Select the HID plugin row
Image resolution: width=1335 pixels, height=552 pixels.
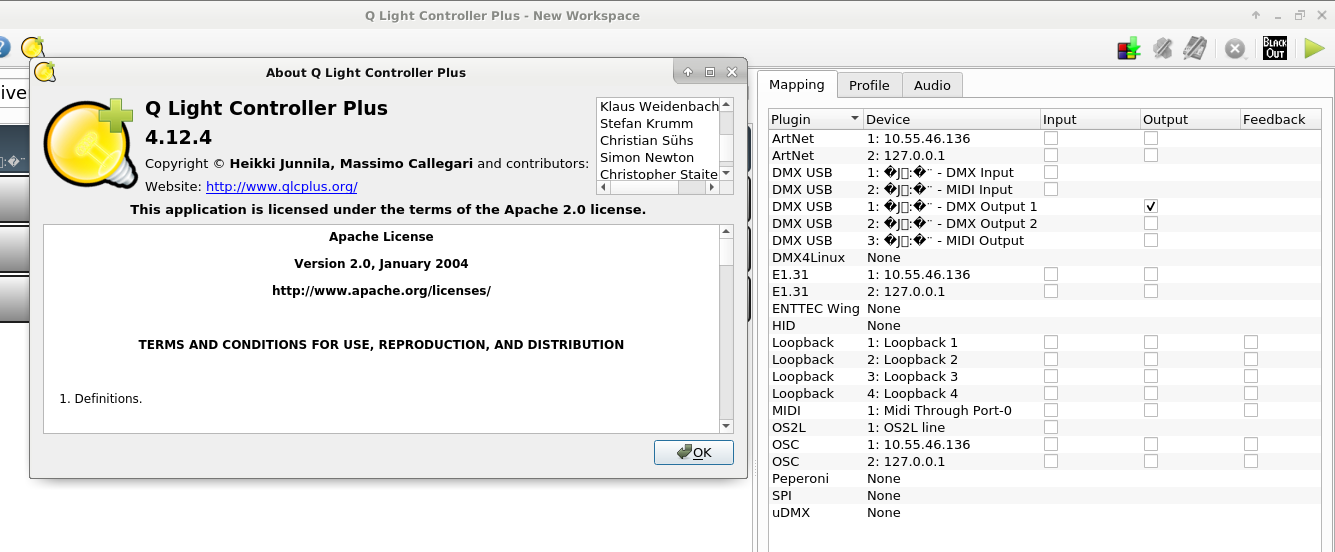pos(1045,325)
